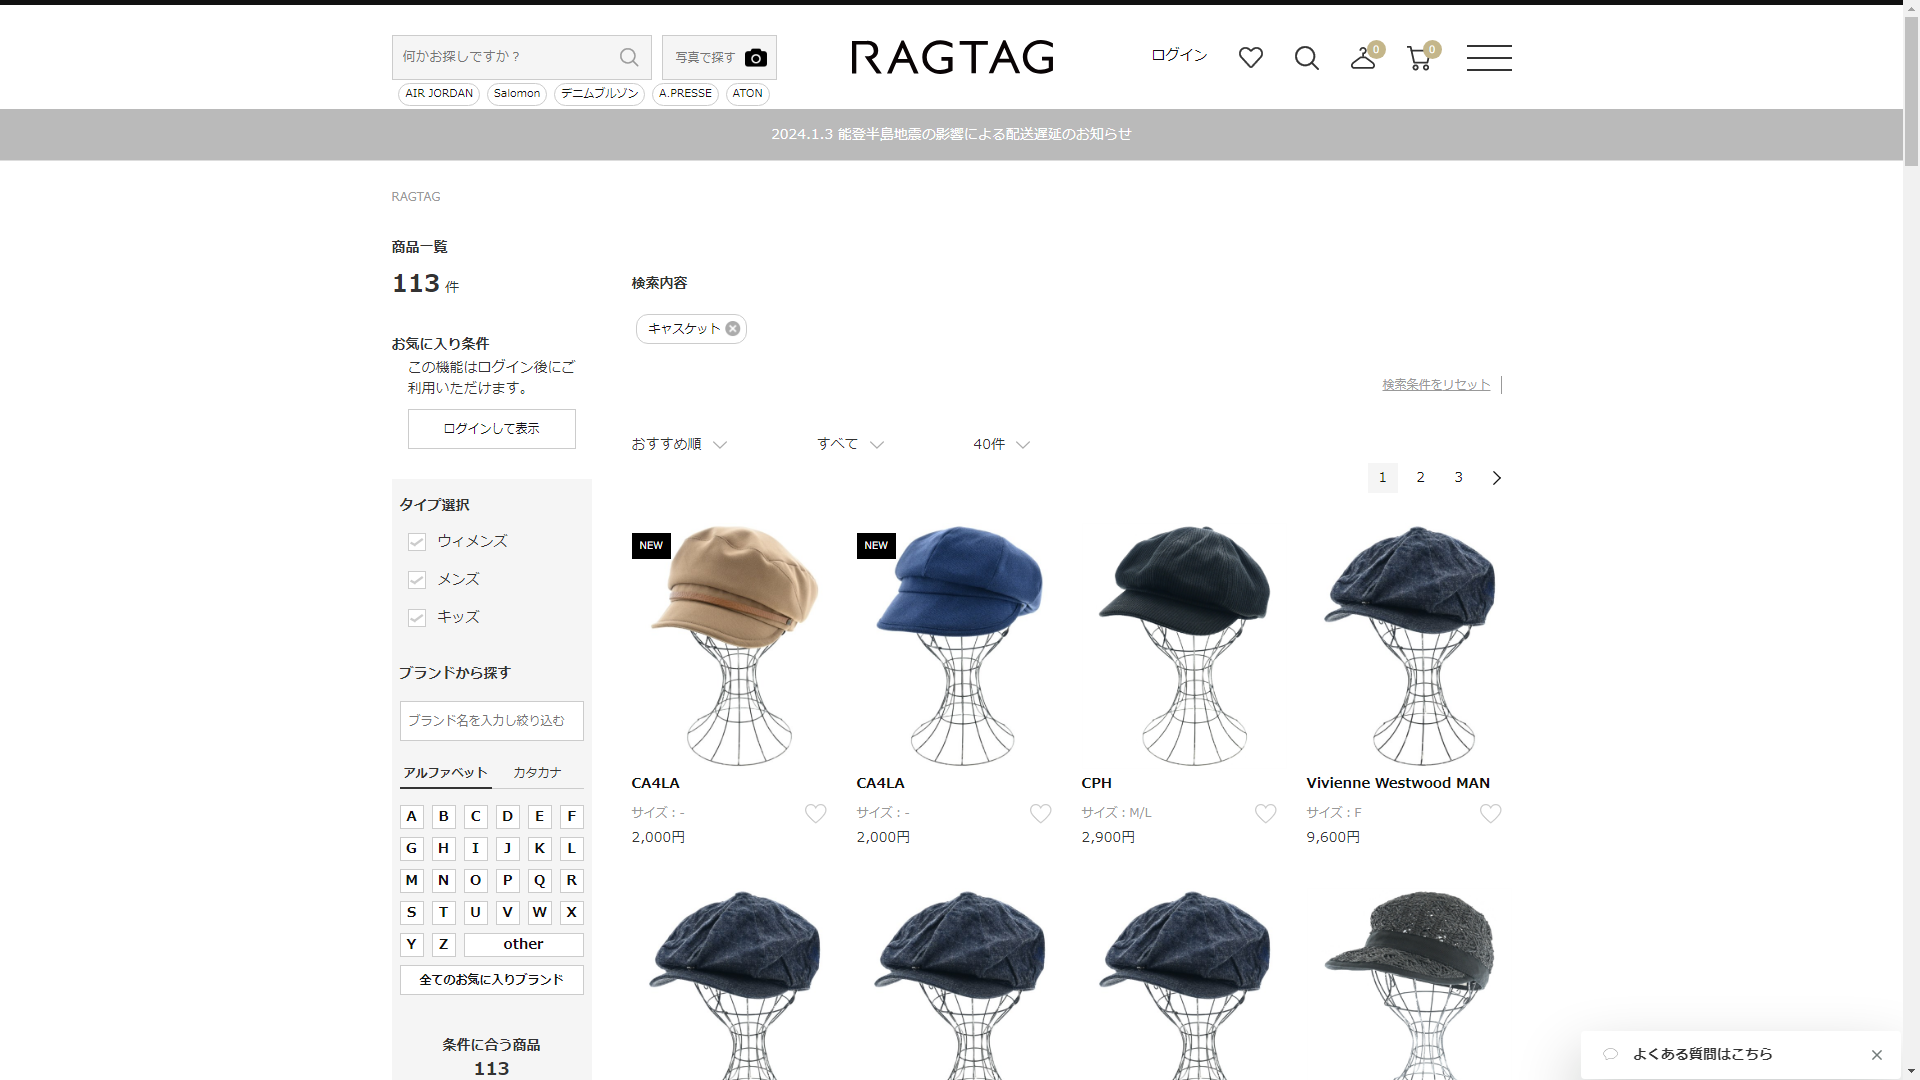Open the photo search camera button
1920x1080 pixels.
pyautogui.click(x=719, y=57)
